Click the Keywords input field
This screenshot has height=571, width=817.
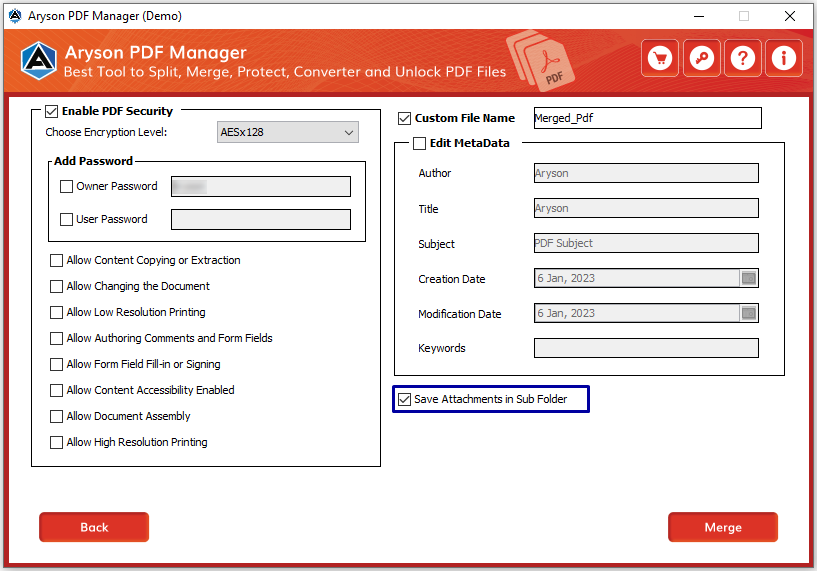(646, 348)
